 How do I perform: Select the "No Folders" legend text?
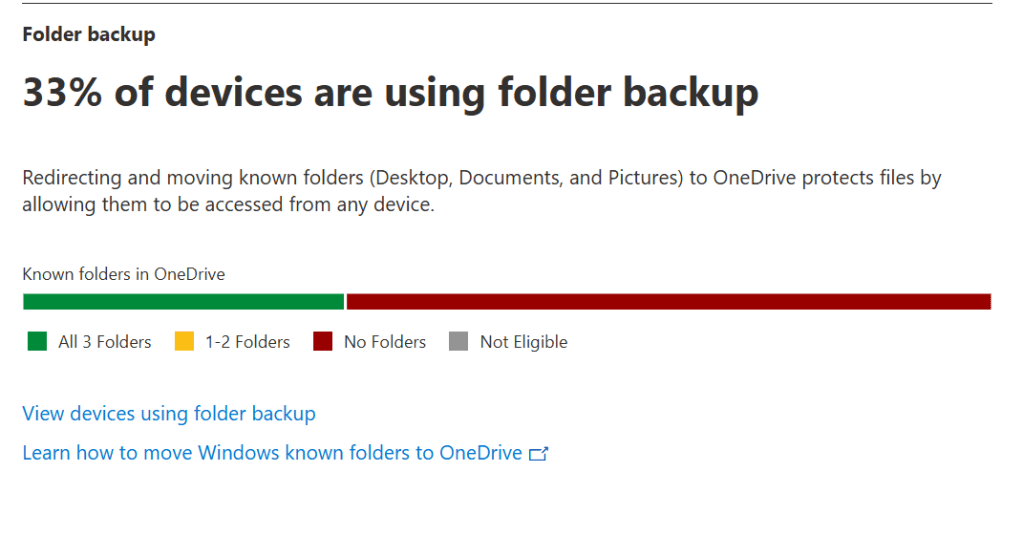385,342
